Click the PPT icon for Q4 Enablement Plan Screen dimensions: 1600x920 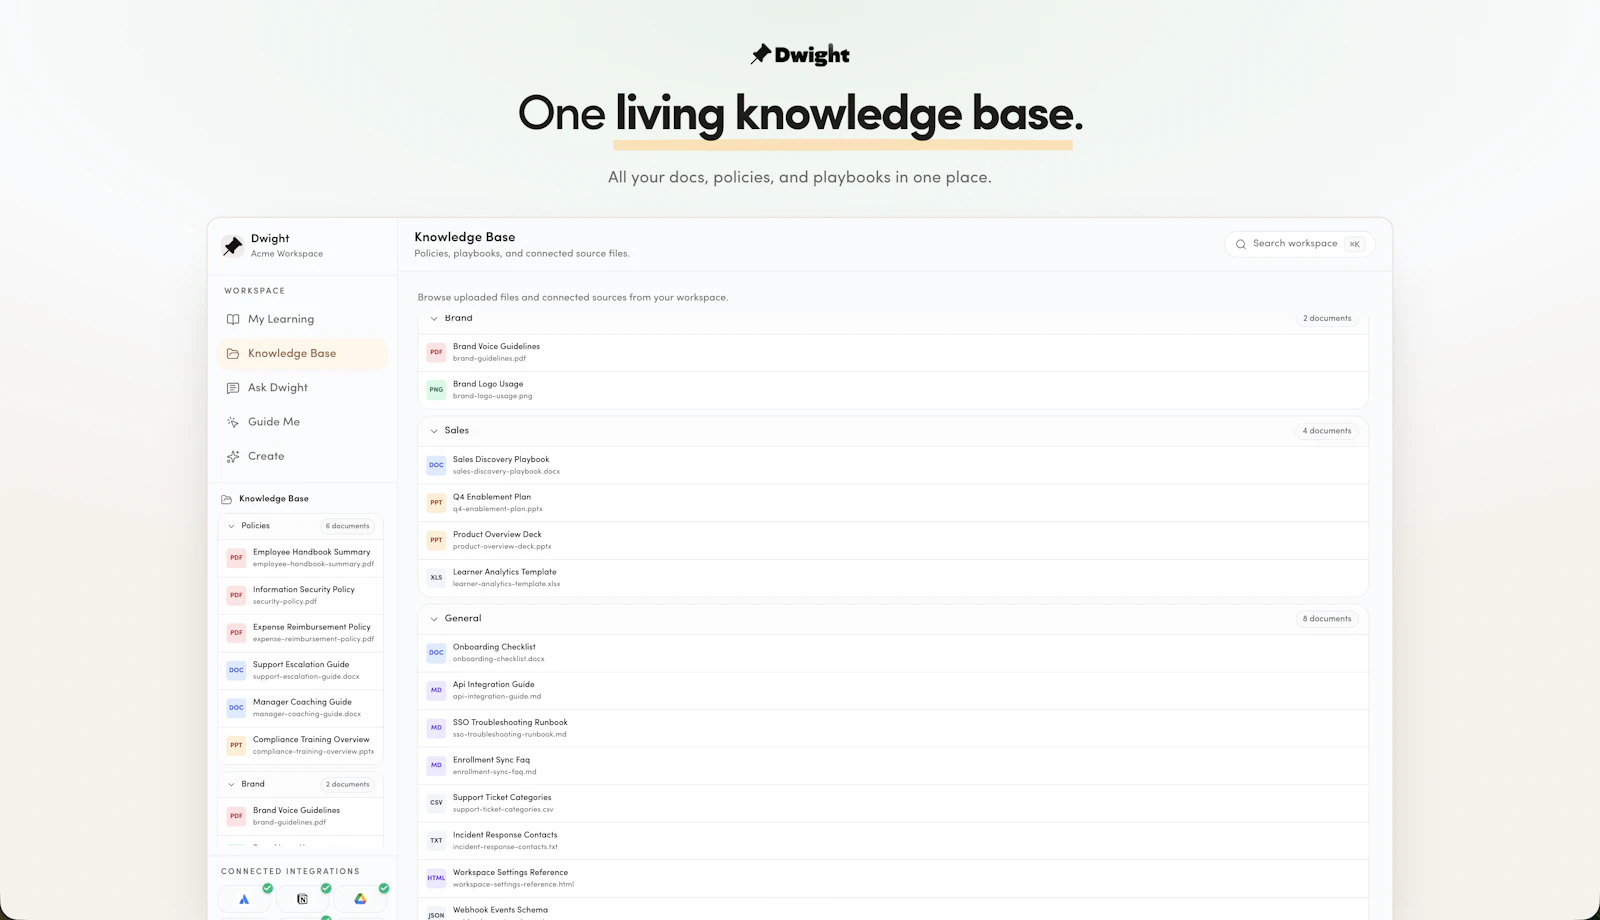coord(436,503)
